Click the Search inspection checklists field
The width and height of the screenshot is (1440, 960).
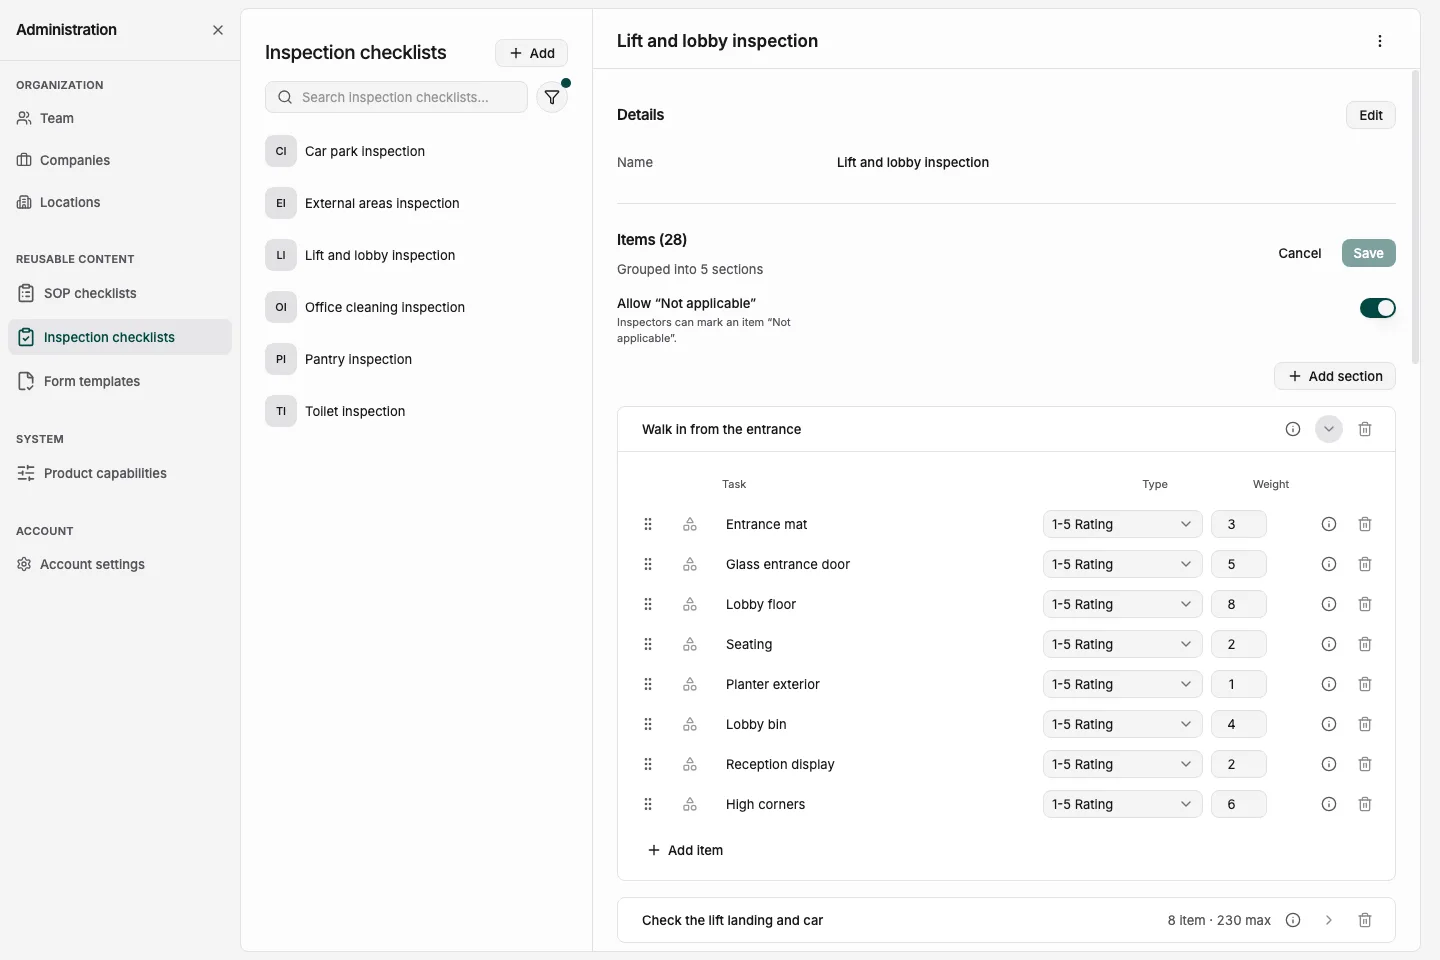396,97
